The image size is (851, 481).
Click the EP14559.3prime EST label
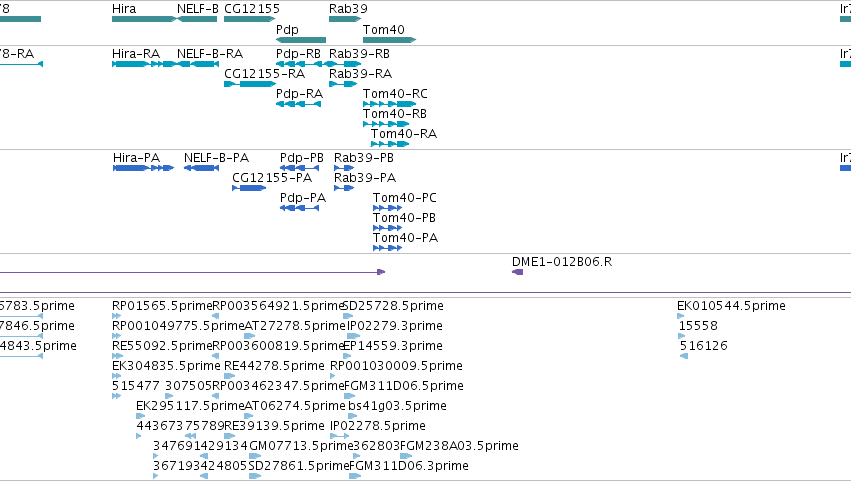click(x=393, y=346)
